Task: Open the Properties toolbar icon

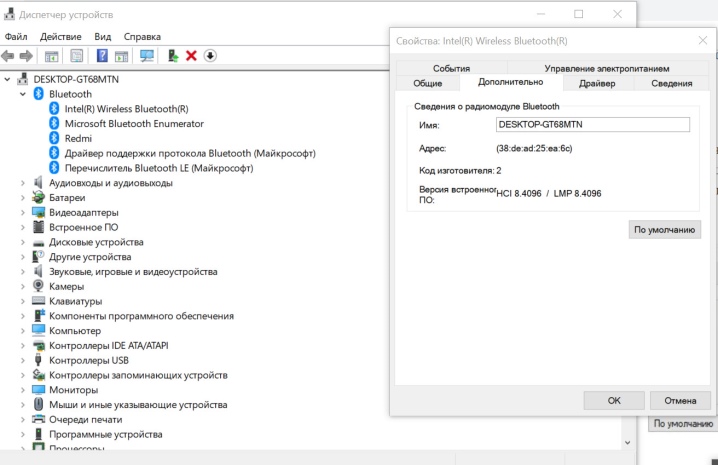Action: pos(76,56)
